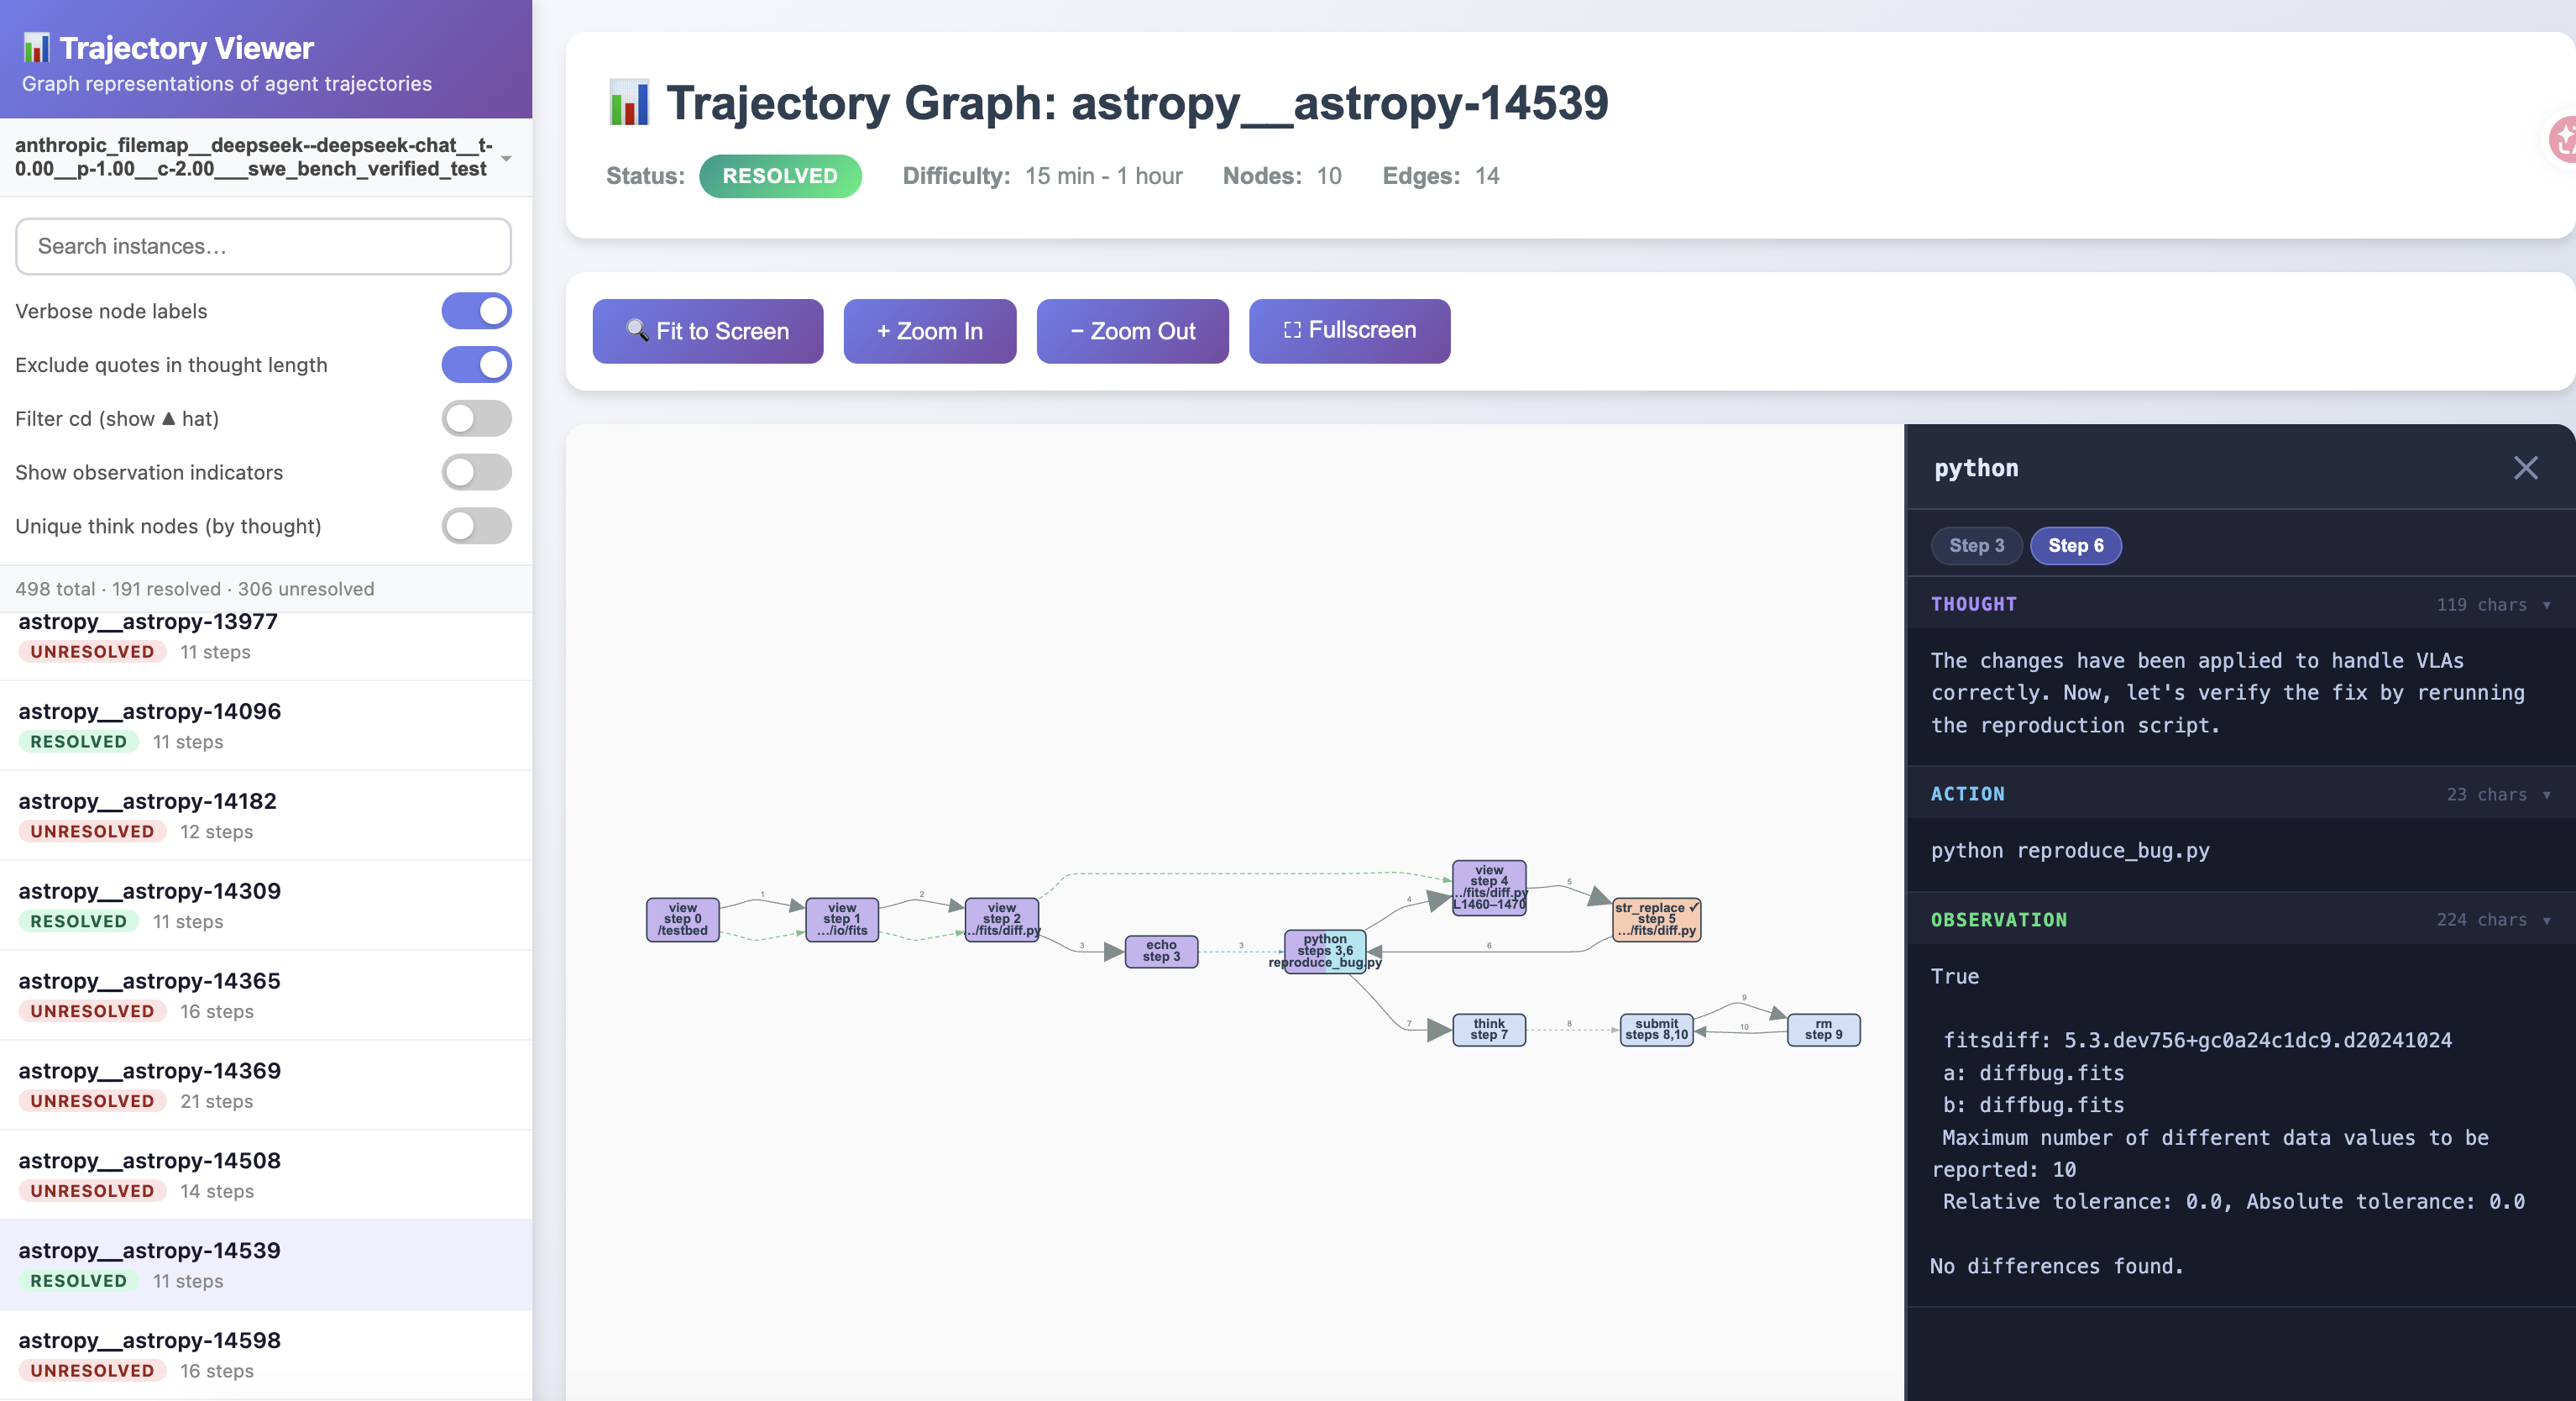This screenshot has height=1401, width=2576.
Task: Click 'No differences found.' observation text
Action: [x=2056, y=1266]
